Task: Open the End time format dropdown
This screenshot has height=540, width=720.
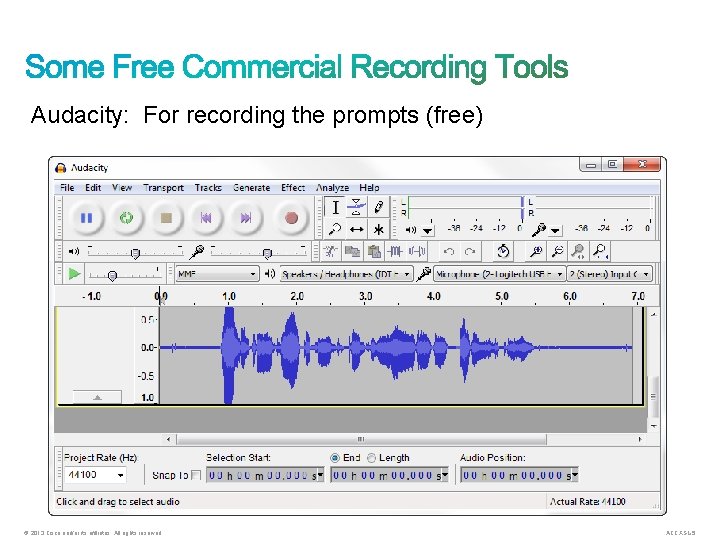Action: [444, 475]
